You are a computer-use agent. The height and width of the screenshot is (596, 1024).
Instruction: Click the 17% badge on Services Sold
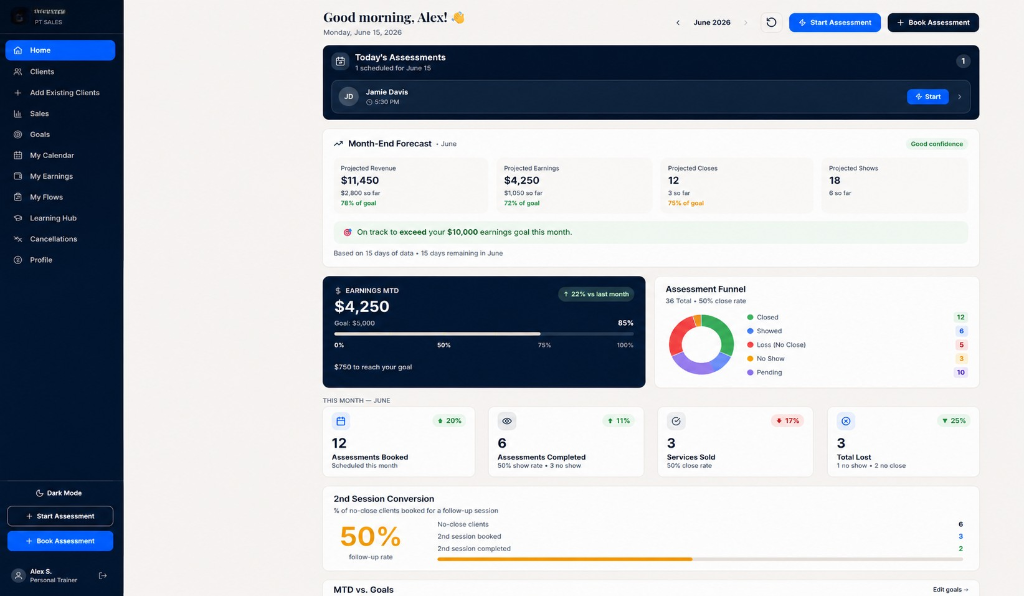tap(788, 421)
